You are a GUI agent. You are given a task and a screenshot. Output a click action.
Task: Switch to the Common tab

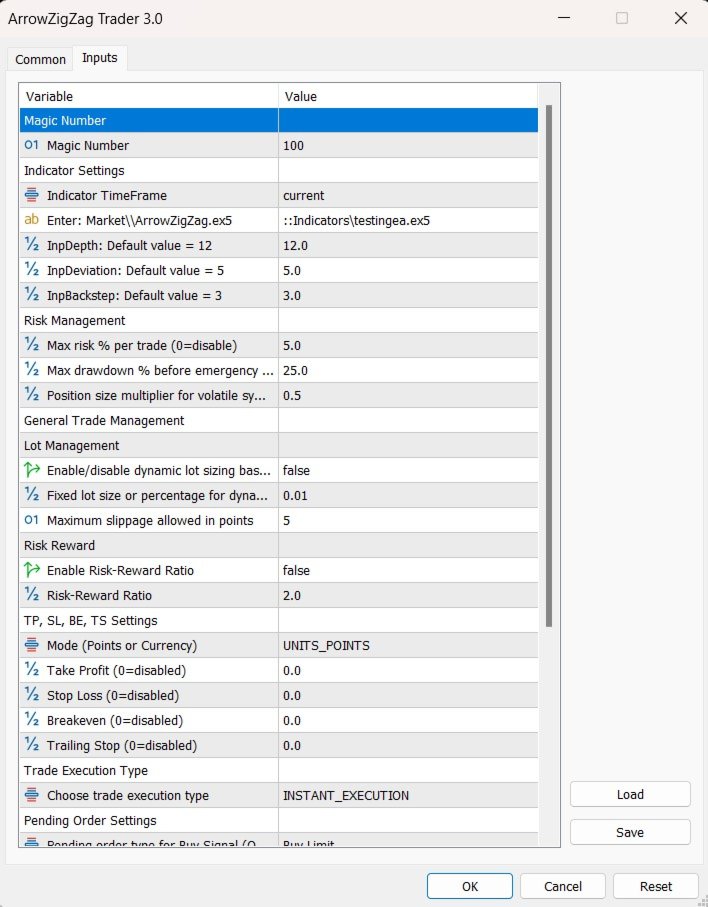coord(40,60)
